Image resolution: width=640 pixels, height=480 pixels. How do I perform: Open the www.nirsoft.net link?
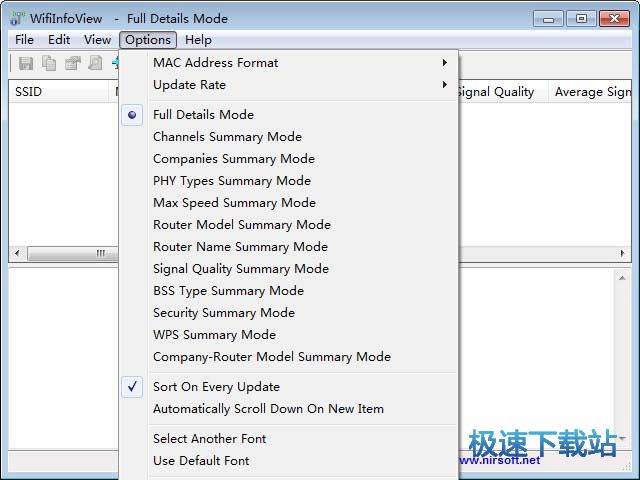click(499, 460)
